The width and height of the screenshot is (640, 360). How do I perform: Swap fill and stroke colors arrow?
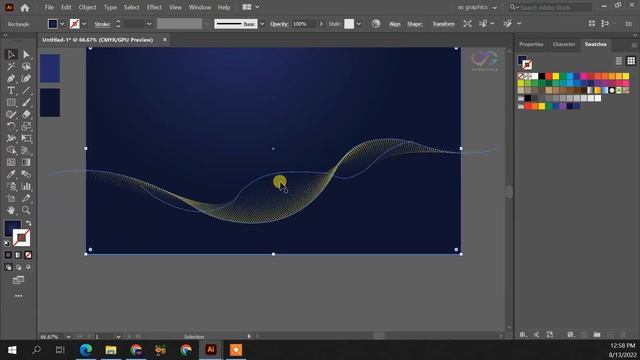(x=29, y=223)
